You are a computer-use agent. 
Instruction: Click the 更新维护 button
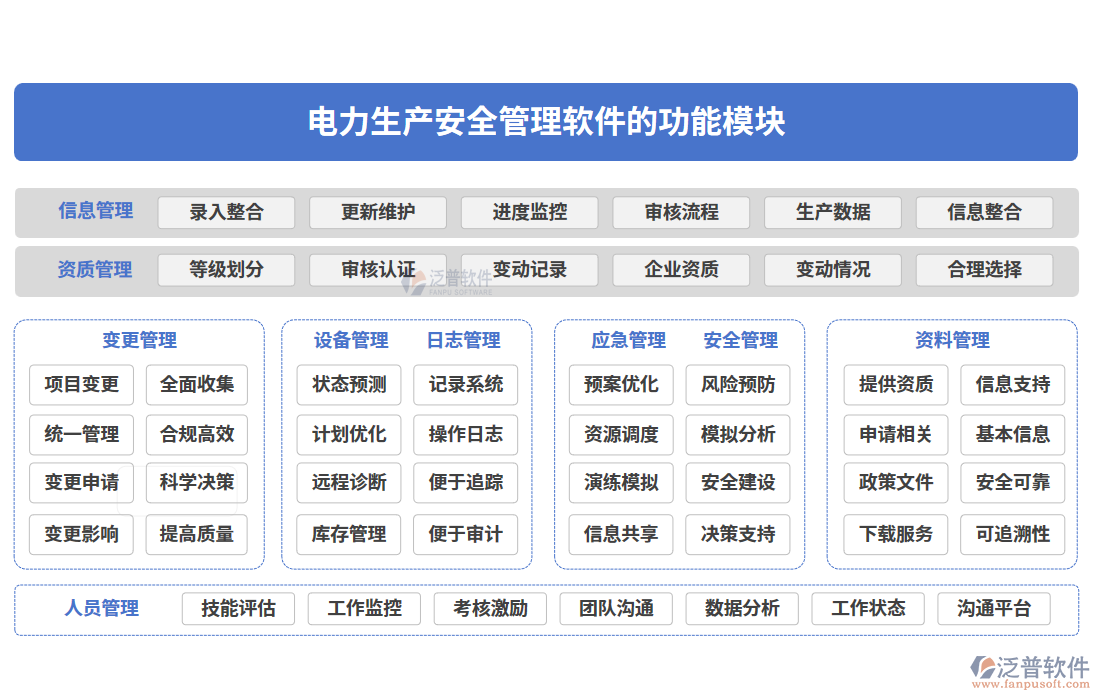point(378,212)
